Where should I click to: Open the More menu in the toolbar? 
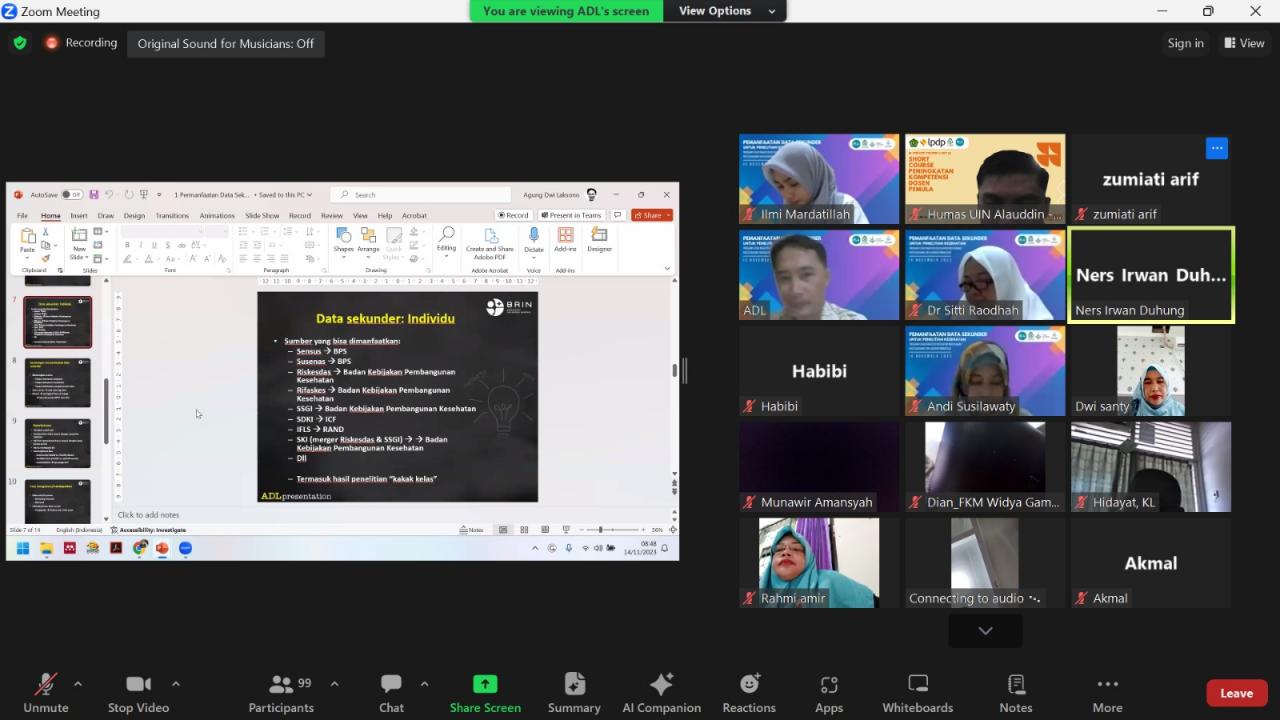tap(1107, 692)
